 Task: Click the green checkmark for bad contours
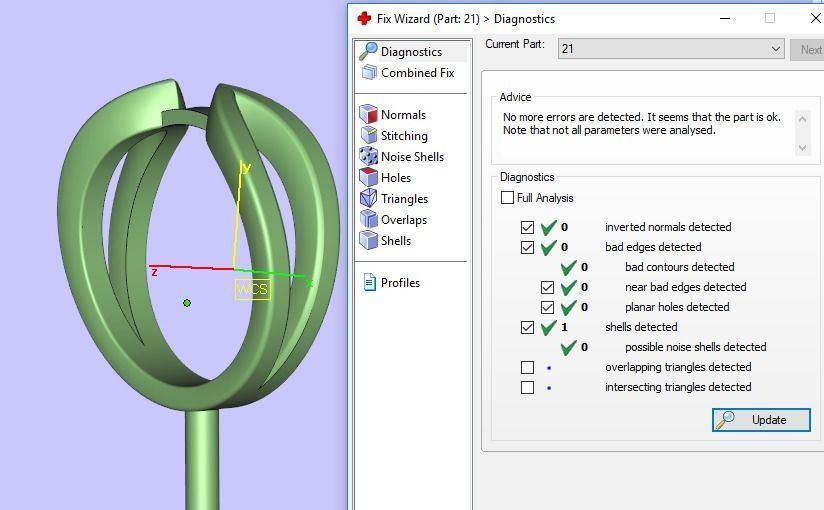(568, 267)
